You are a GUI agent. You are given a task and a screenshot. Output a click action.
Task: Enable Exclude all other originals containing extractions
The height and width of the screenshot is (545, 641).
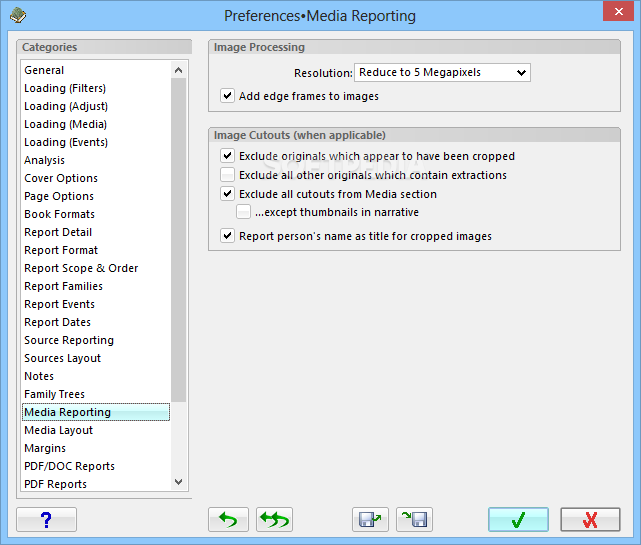tap(227, 175)
